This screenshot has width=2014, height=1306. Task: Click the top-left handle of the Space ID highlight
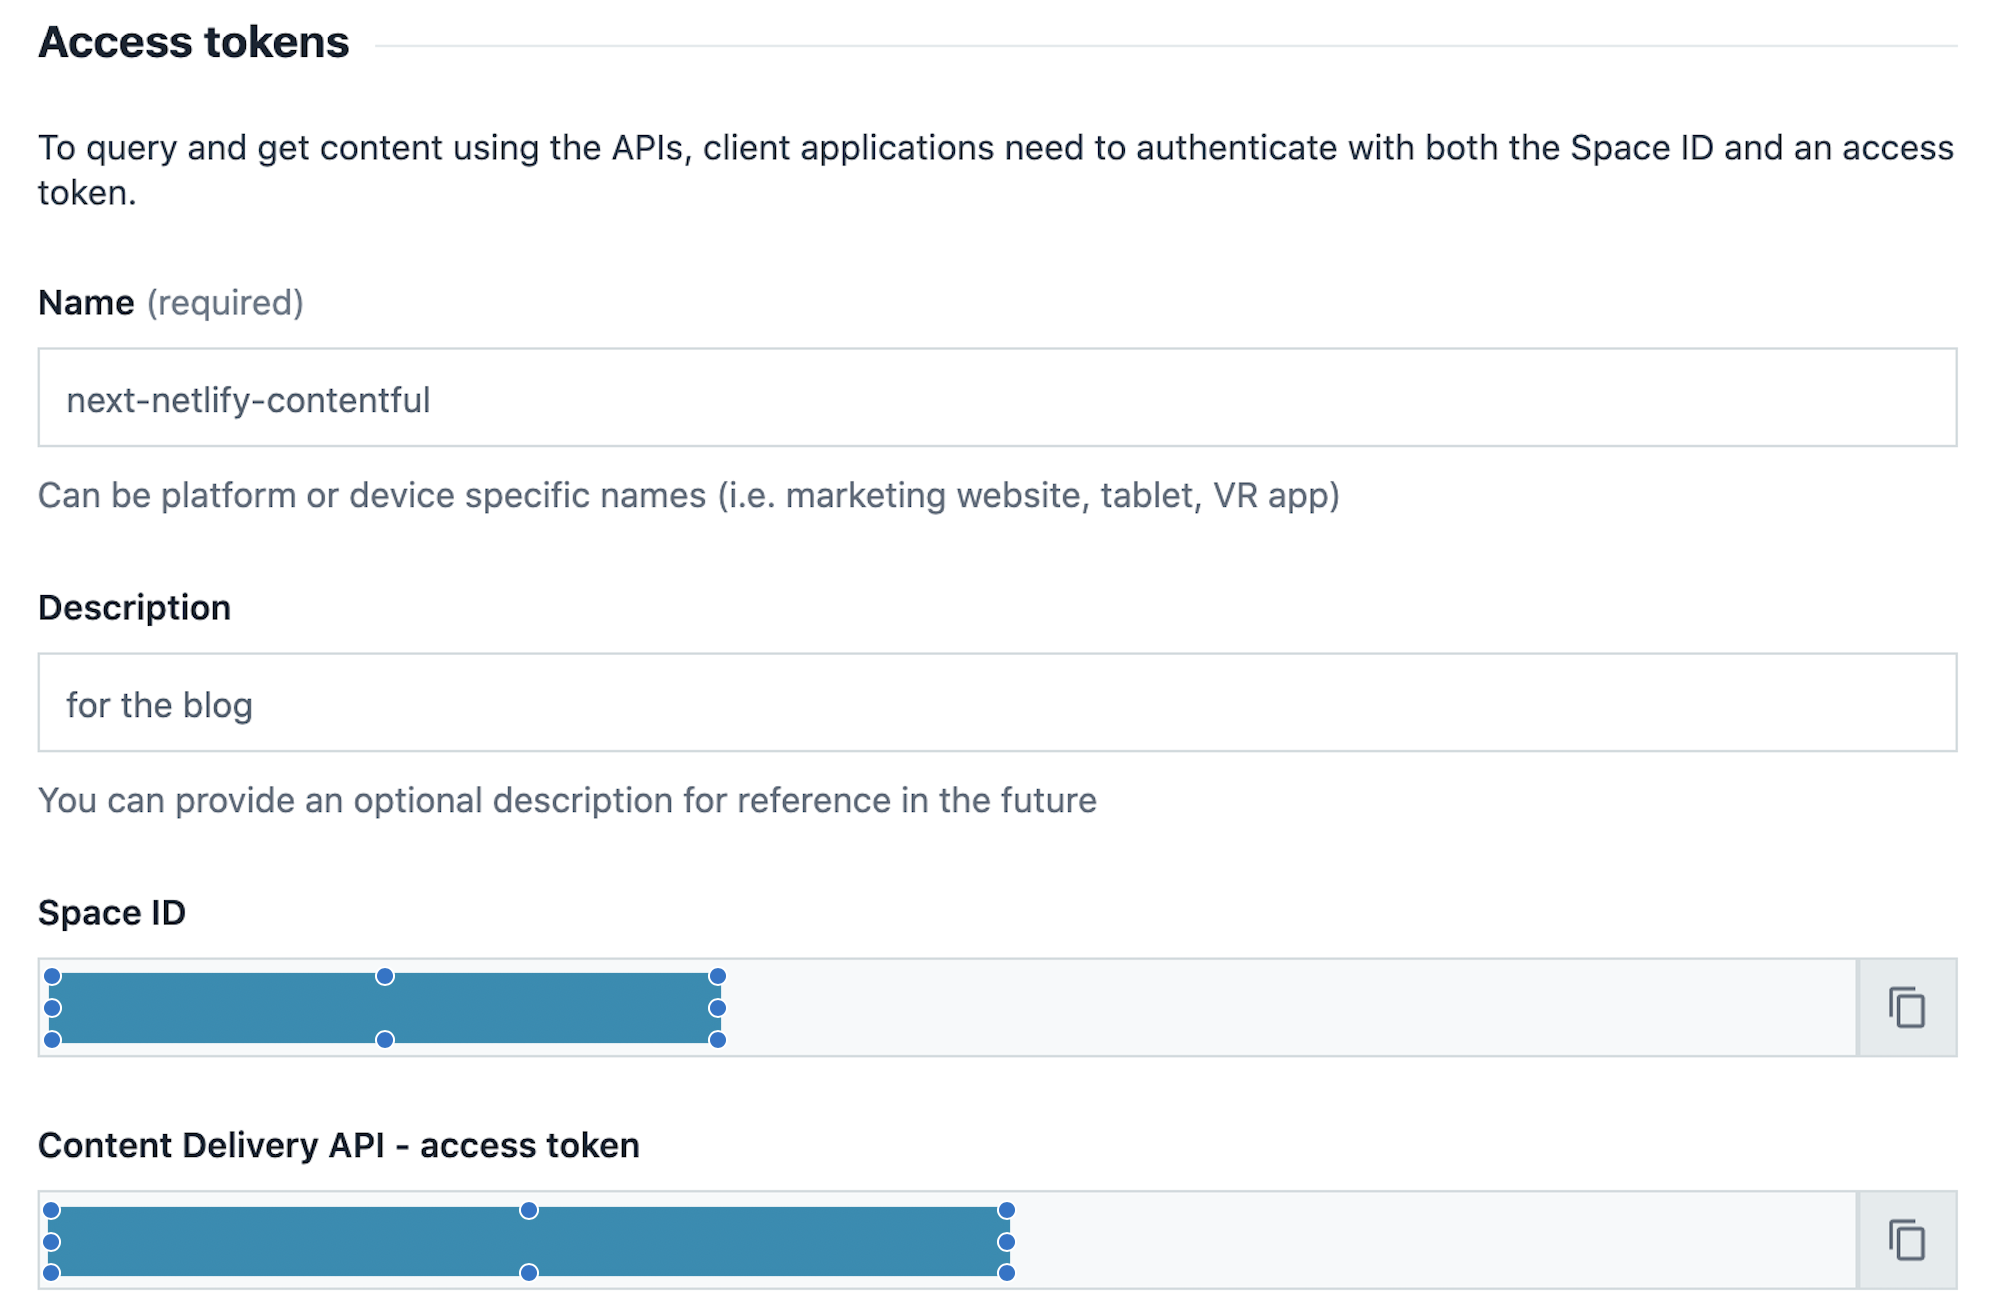tap(53, 975)
